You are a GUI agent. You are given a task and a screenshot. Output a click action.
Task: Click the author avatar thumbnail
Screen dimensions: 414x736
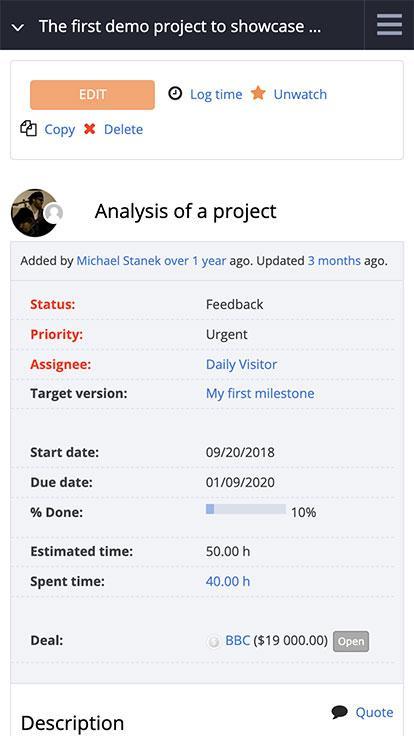click(x=34, y=213)
